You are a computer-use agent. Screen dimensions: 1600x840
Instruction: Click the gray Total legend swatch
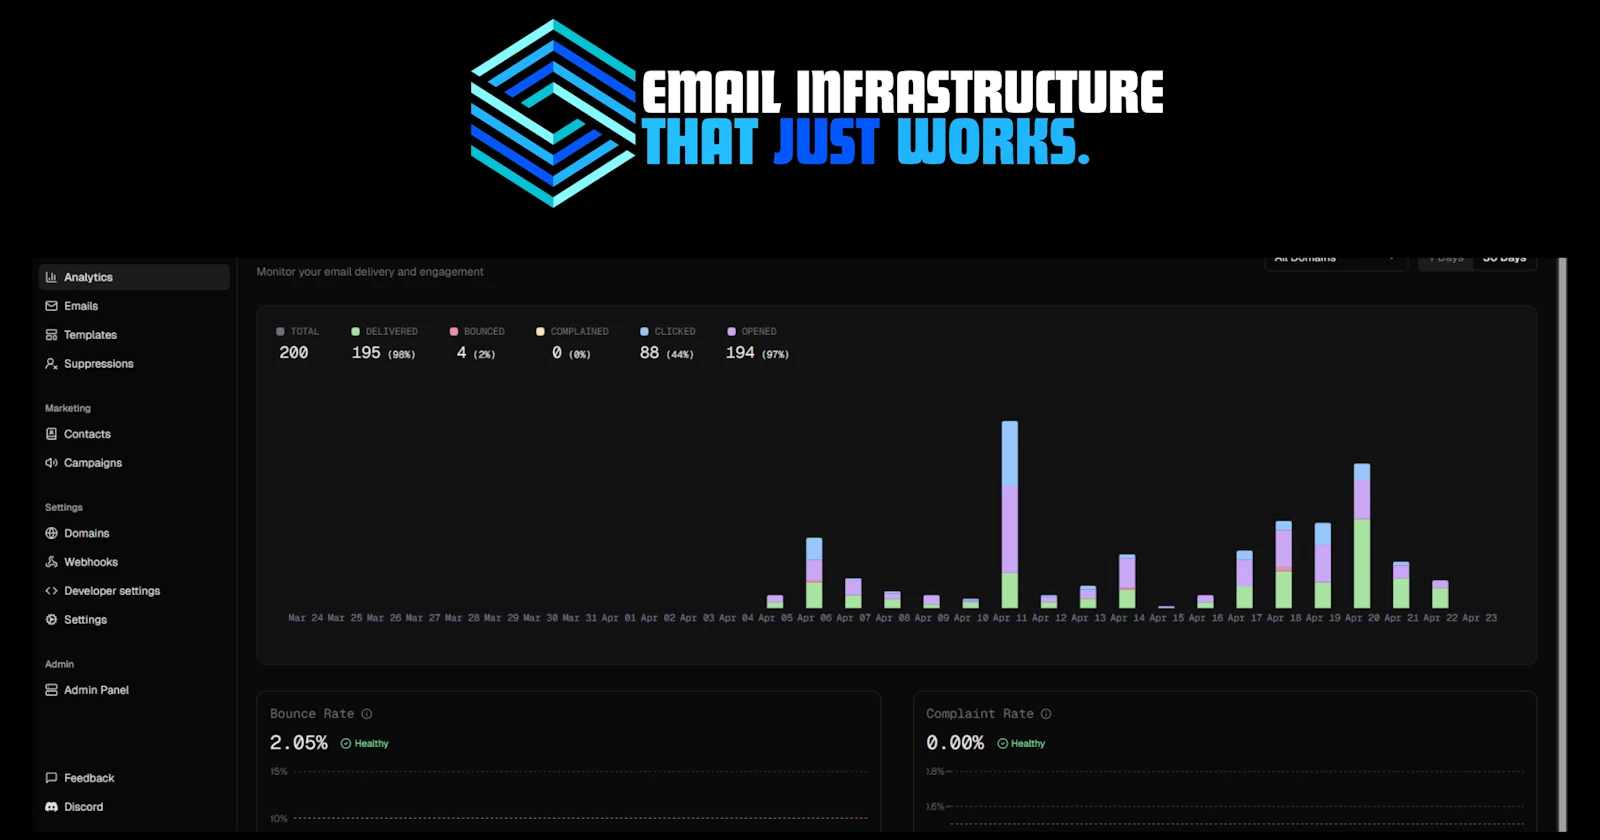point(281,331)
